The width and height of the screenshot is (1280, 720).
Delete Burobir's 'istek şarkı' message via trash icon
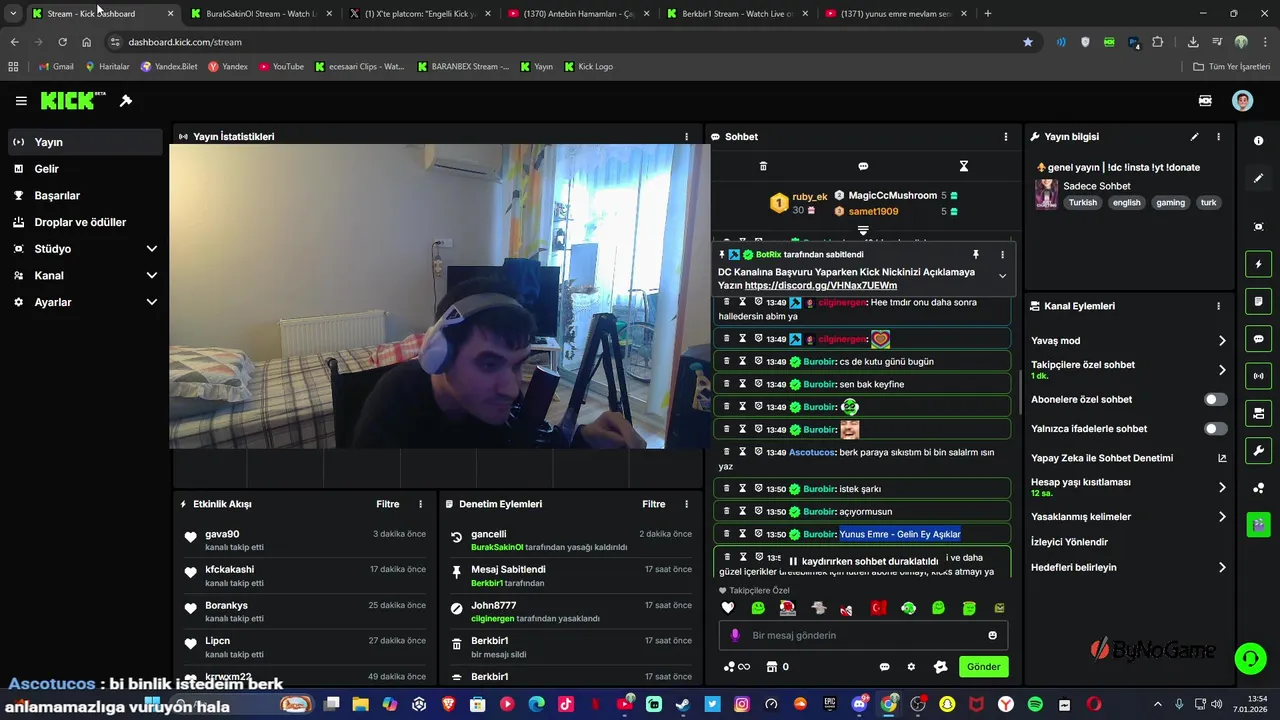point(727,489)
